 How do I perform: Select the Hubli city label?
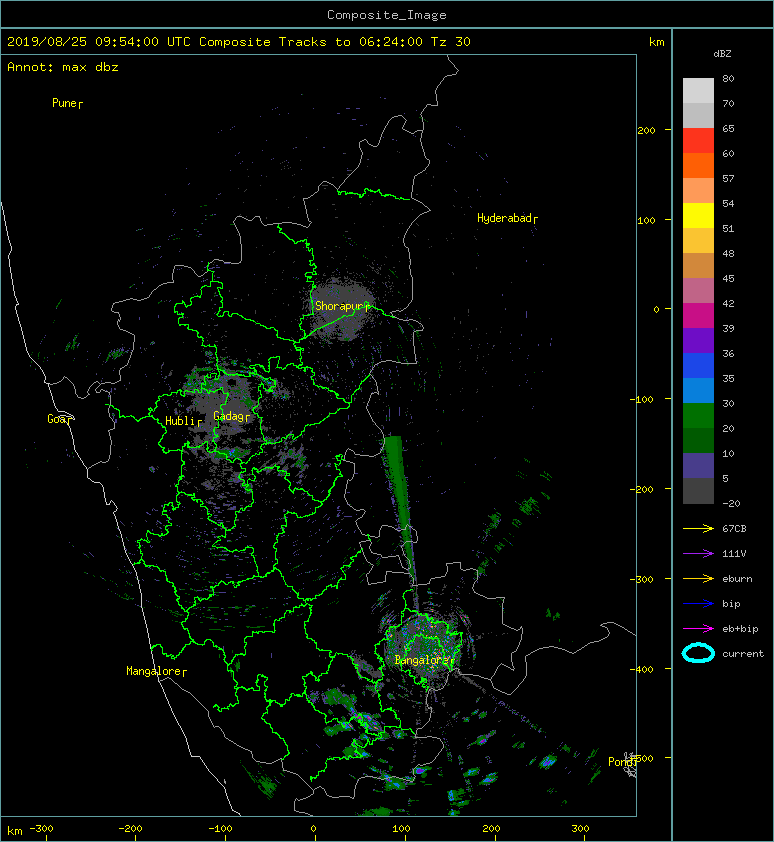click(x=183, y=421)
